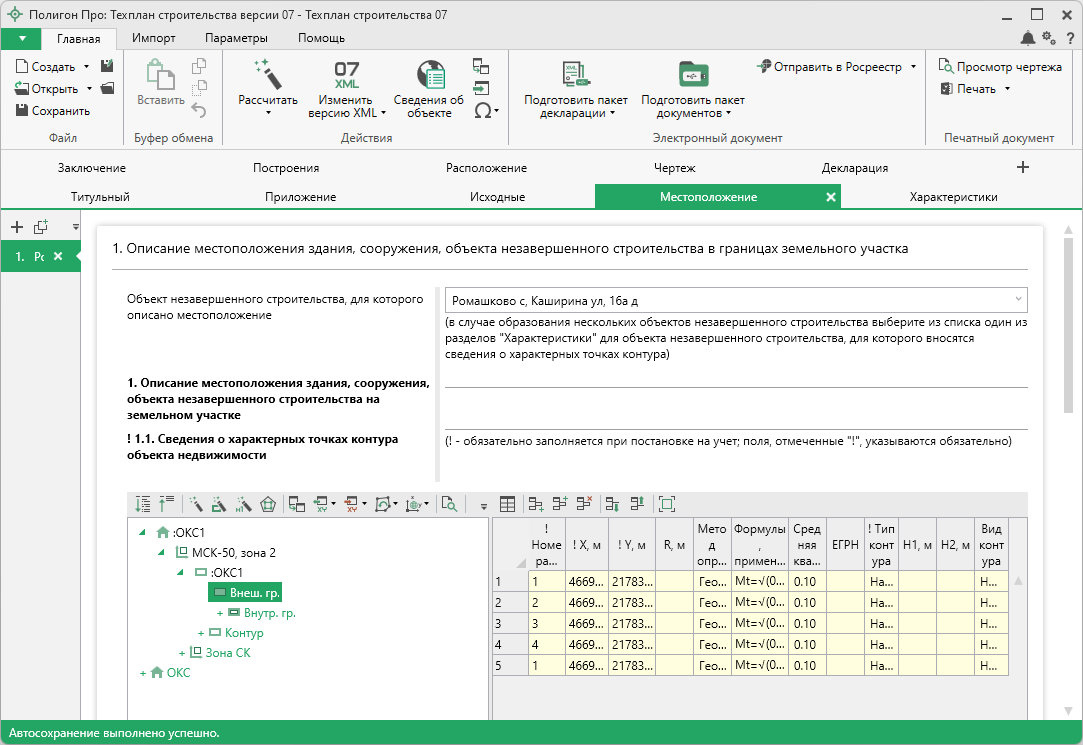This screenshot has height=745, width=1083.
Task: Click the notification bell icon
Action: click(x=1027, y=38)
